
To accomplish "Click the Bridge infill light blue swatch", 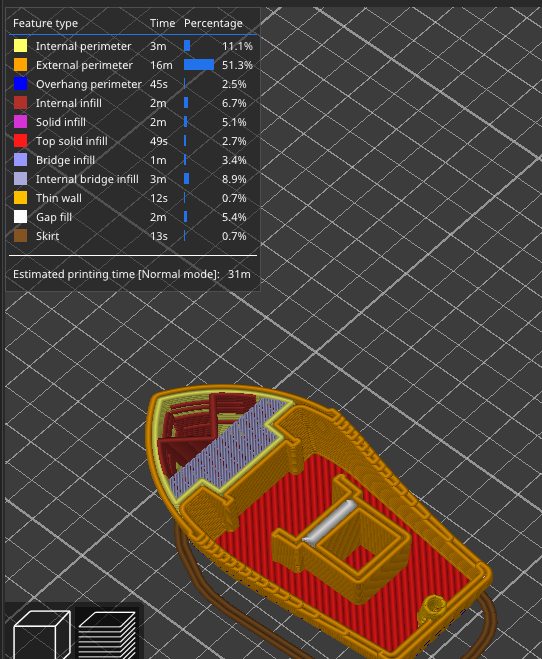I will pyautogui.click(x=21, y=160).
